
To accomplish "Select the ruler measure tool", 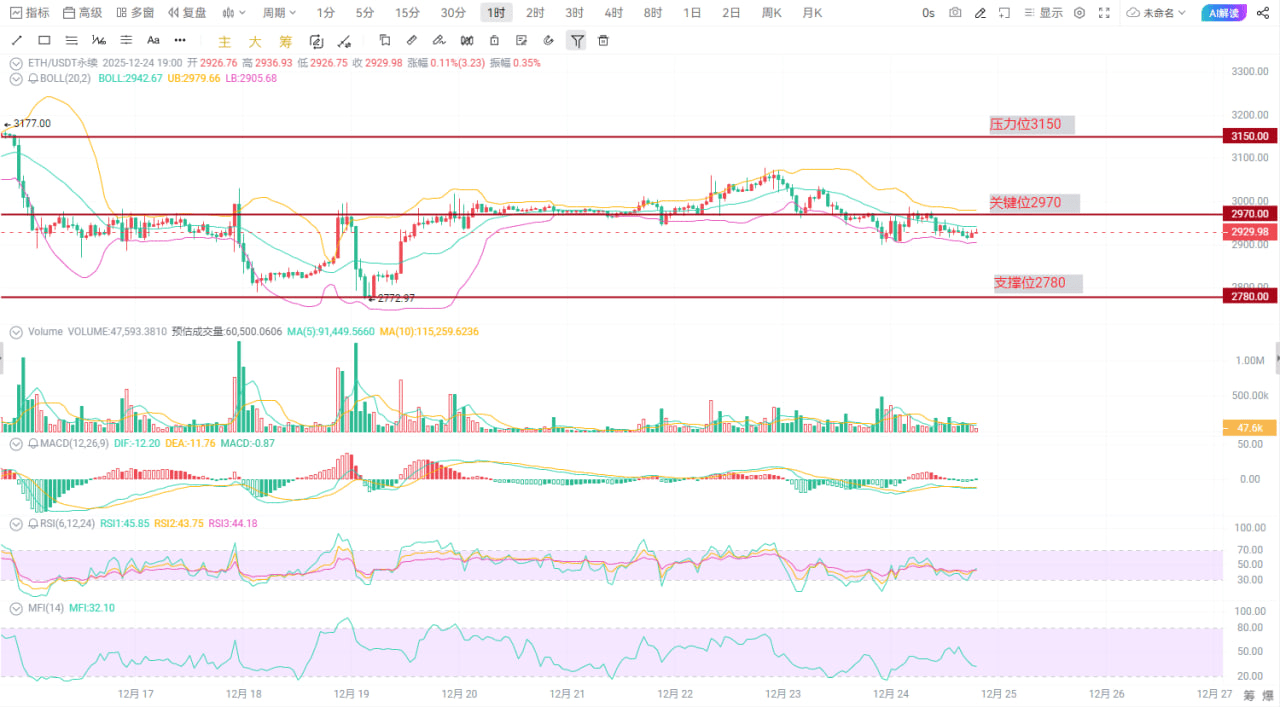I will coord(412,40).
